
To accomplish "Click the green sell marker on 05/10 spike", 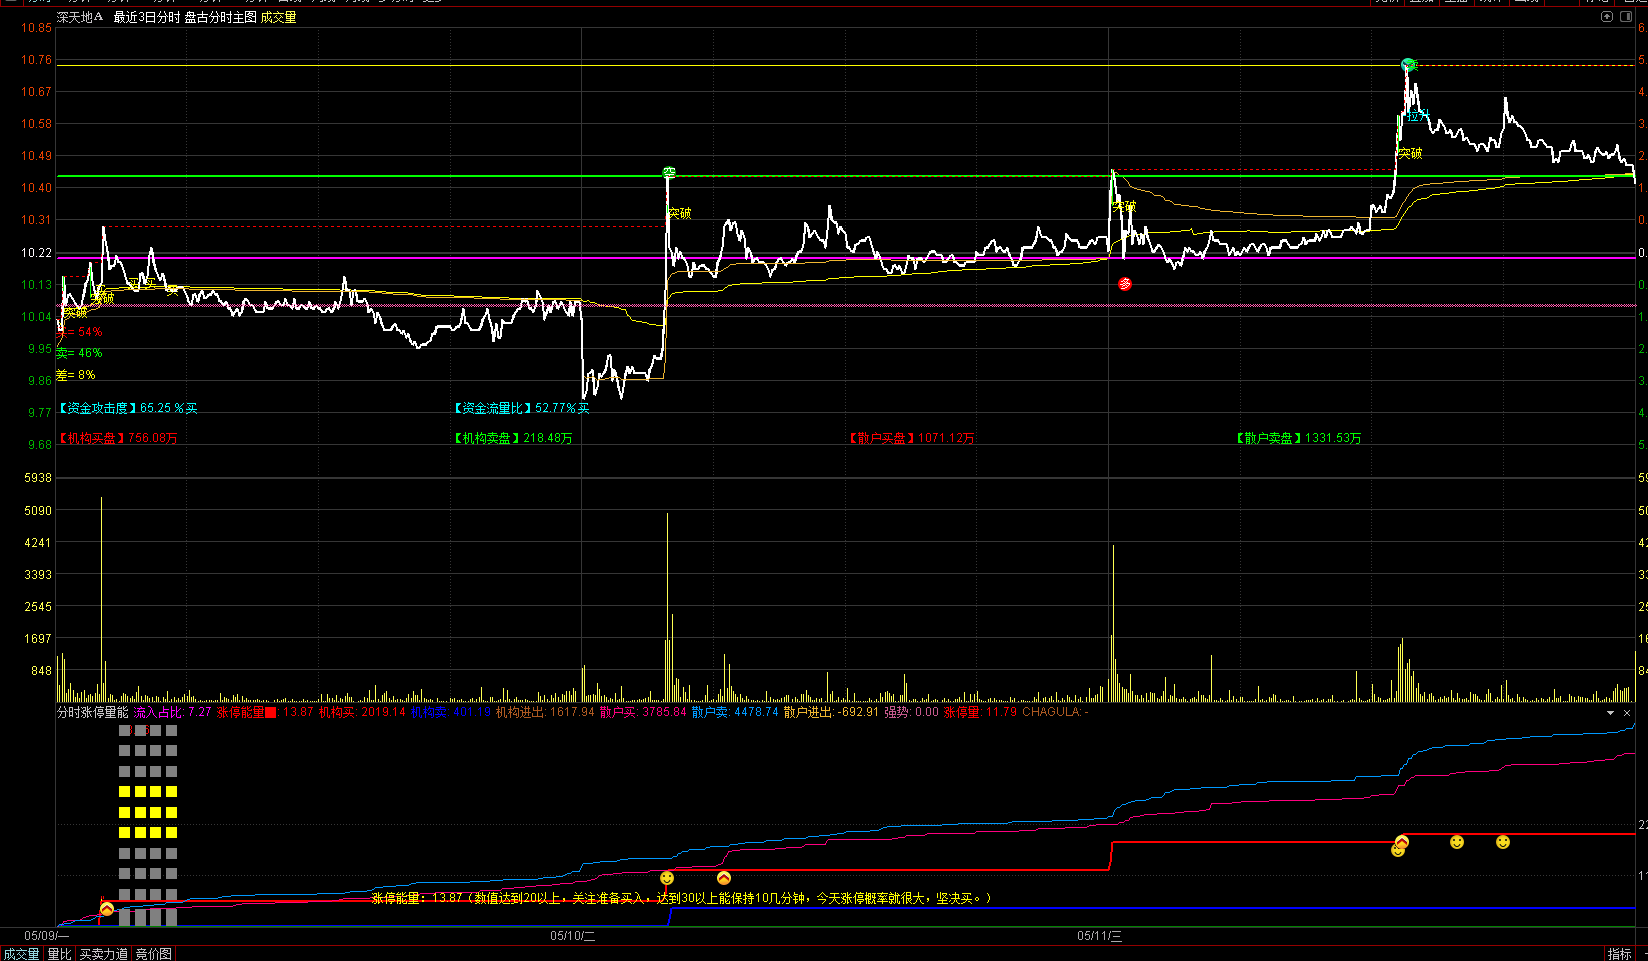I will point(669,173).
